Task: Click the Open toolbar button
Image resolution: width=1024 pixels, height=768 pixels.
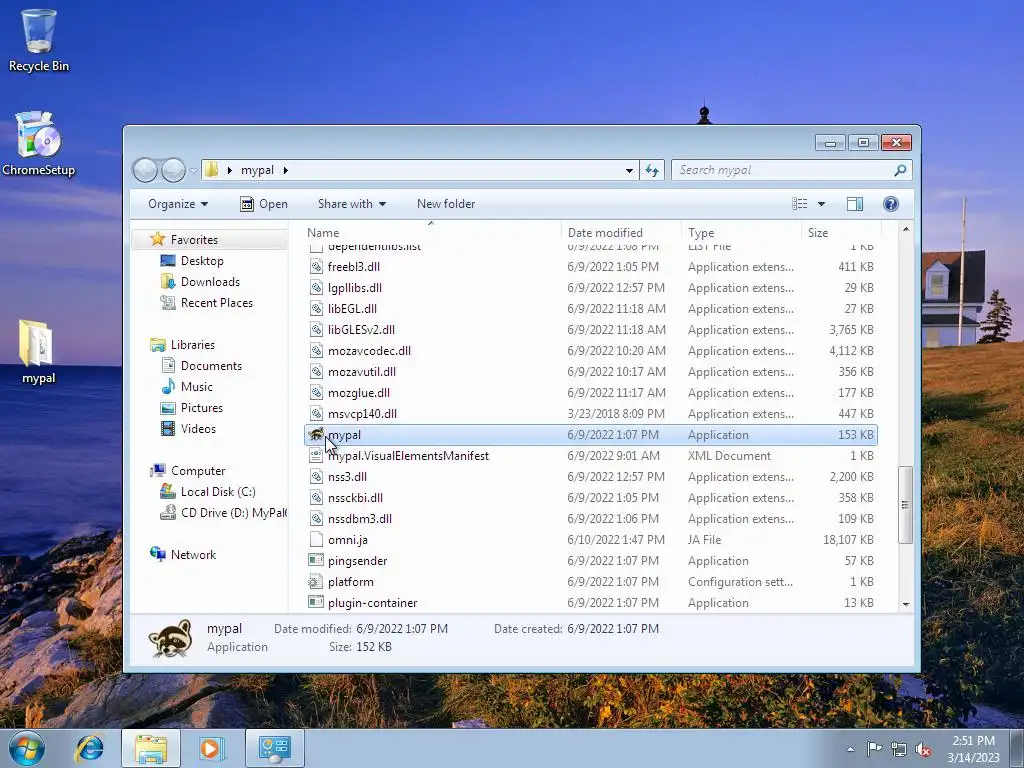Action: pos(264,204)
